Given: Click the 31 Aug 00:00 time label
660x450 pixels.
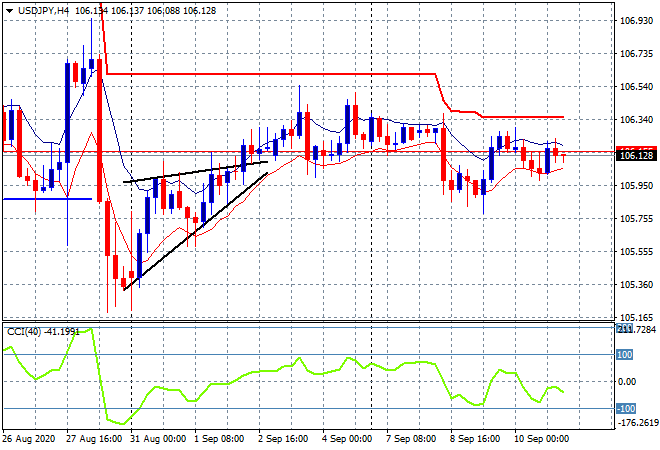Looking at the screenshot, I should (158, 439).
